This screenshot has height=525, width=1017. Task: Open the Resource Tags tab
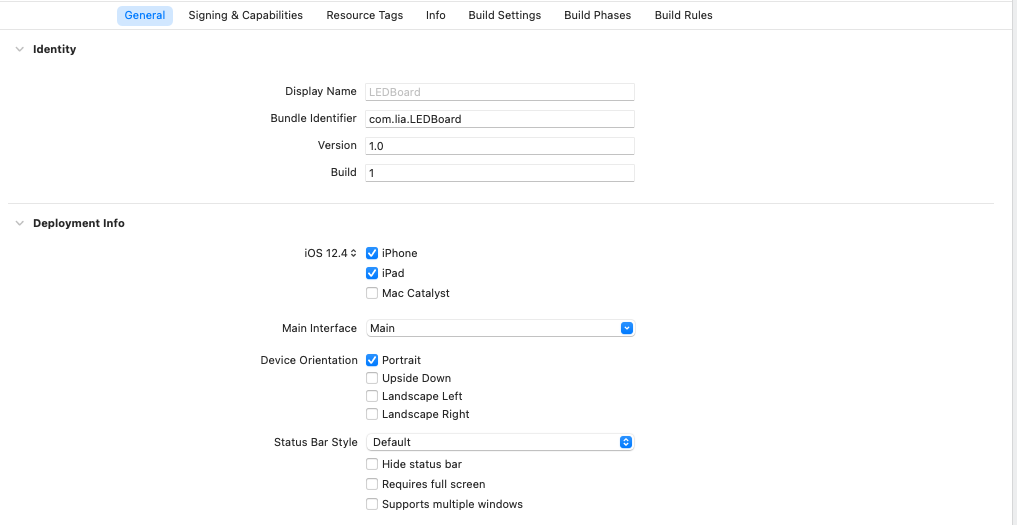click(365, 16)
